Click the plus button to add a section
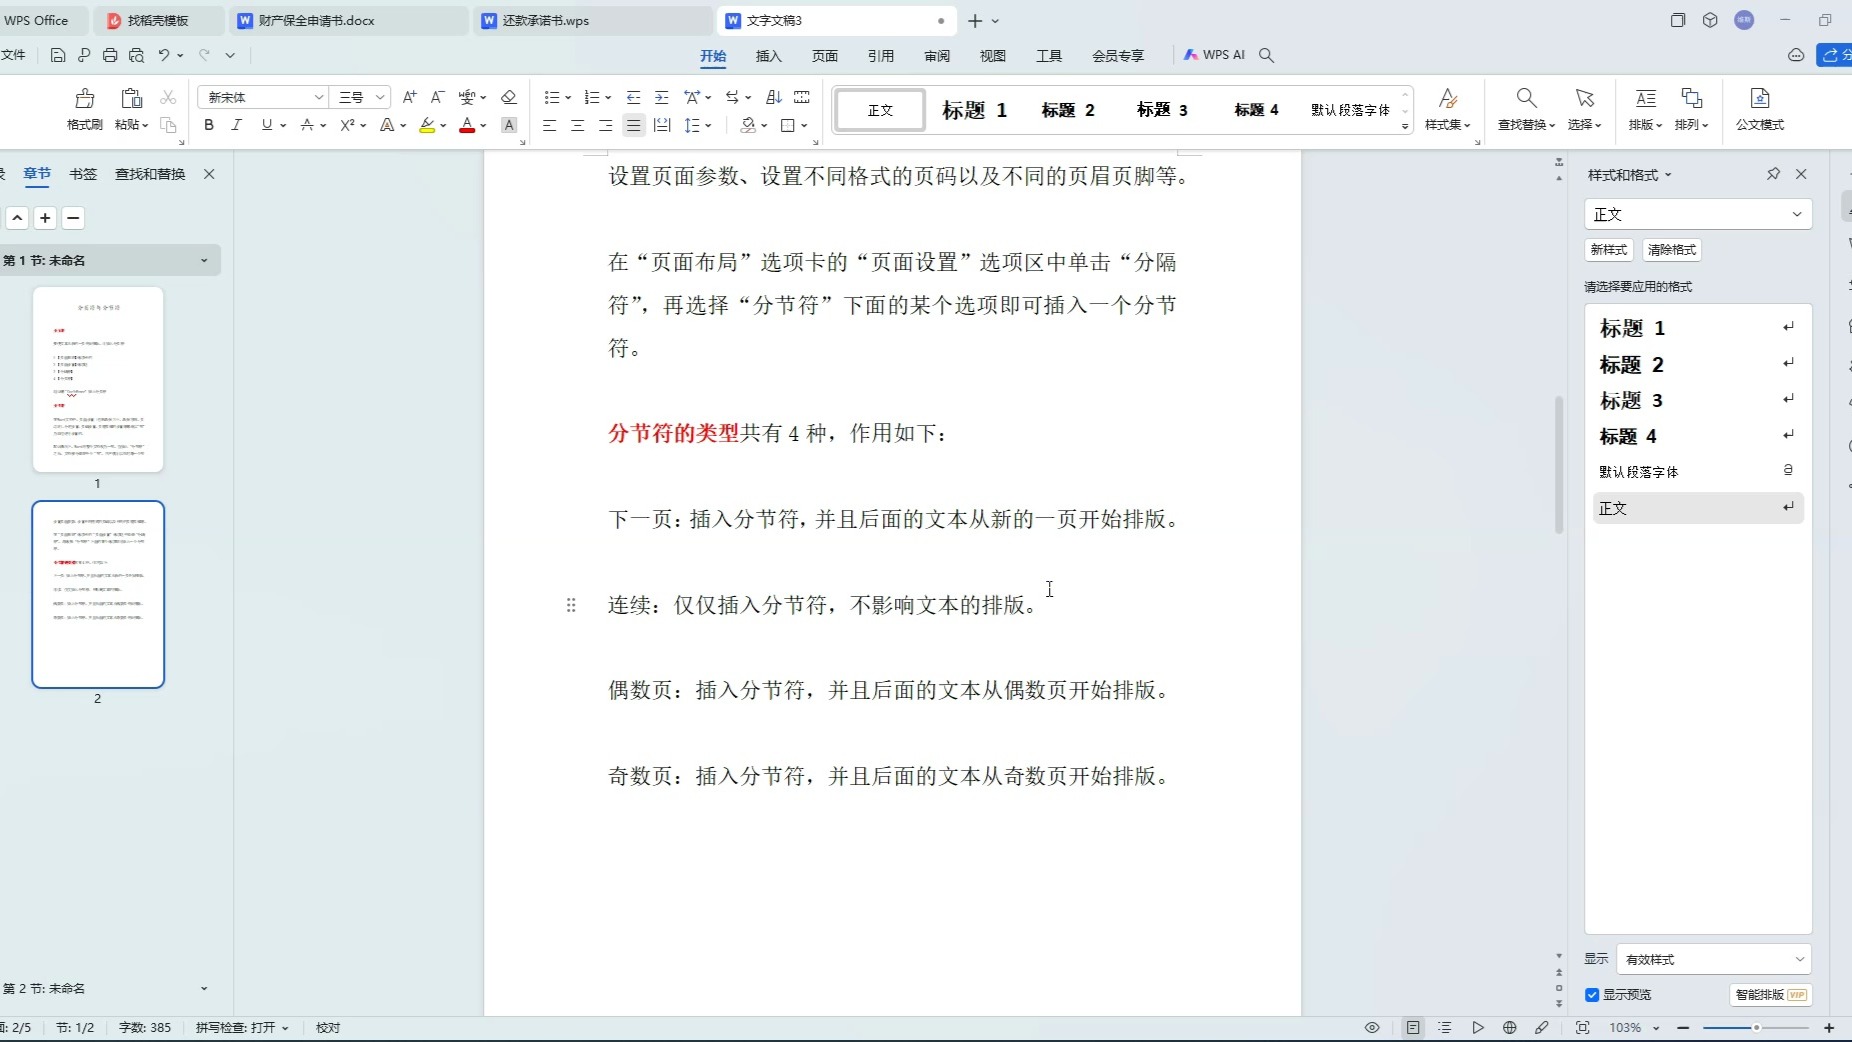This screenshot has width=1852, height=1042. click(x=45, y=218)
